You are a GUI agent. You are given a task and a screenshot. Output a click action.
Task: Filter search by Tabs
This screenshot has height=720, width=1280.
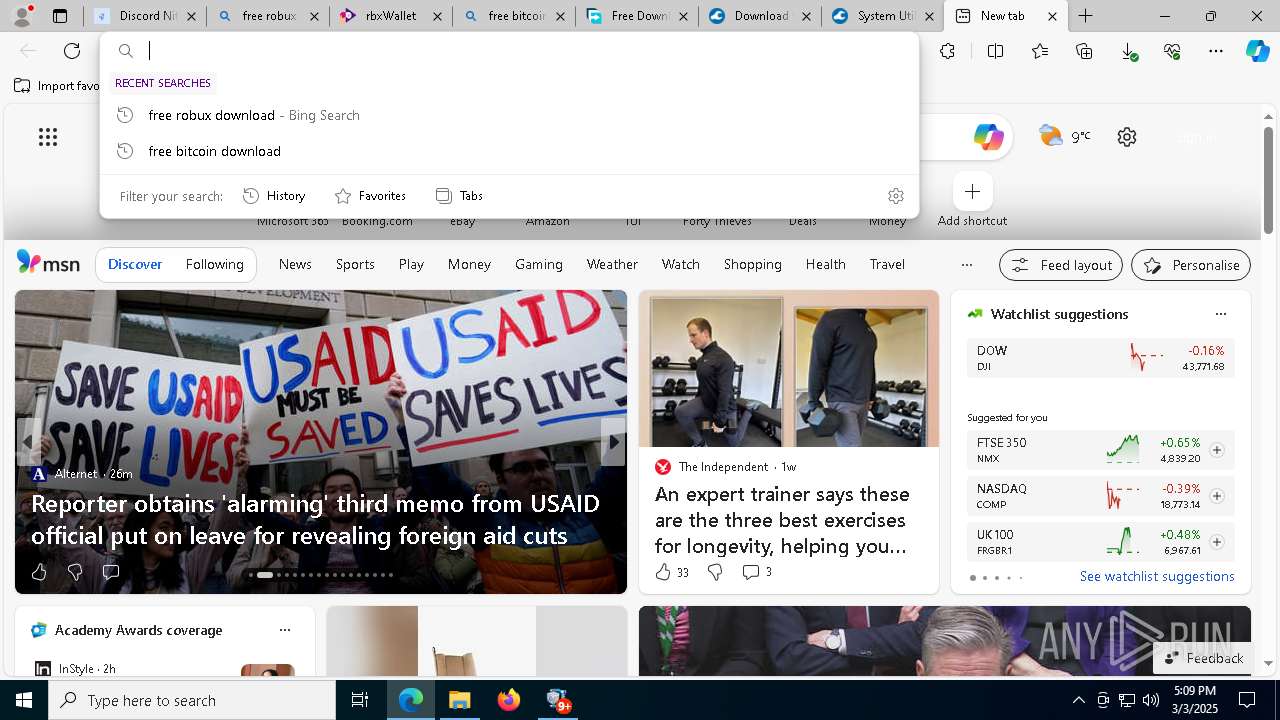pyautogui.click(x=459, y=196)
